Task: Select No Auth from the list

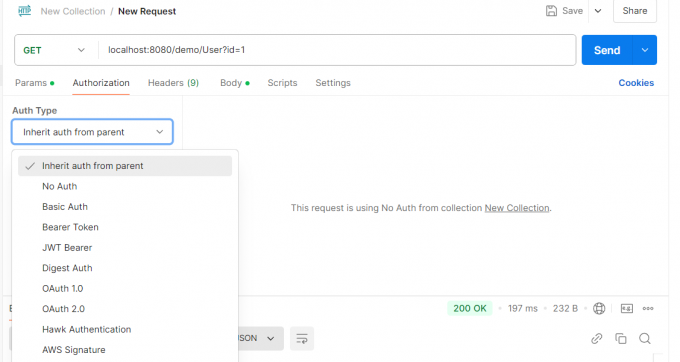Action: tap(125, 186)
